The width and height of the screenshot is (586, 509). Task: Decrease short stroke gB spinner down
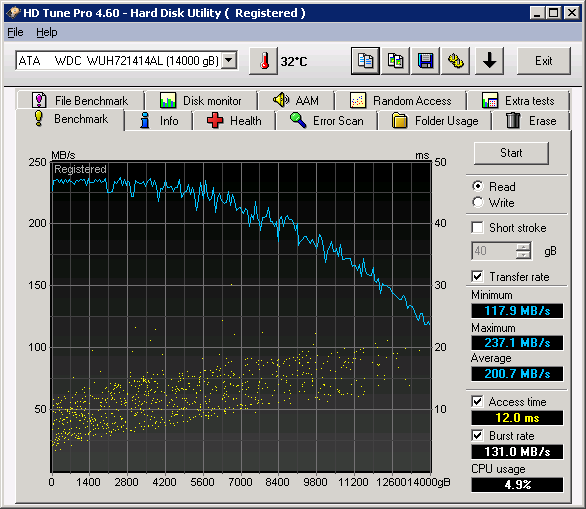pos(523,255)
